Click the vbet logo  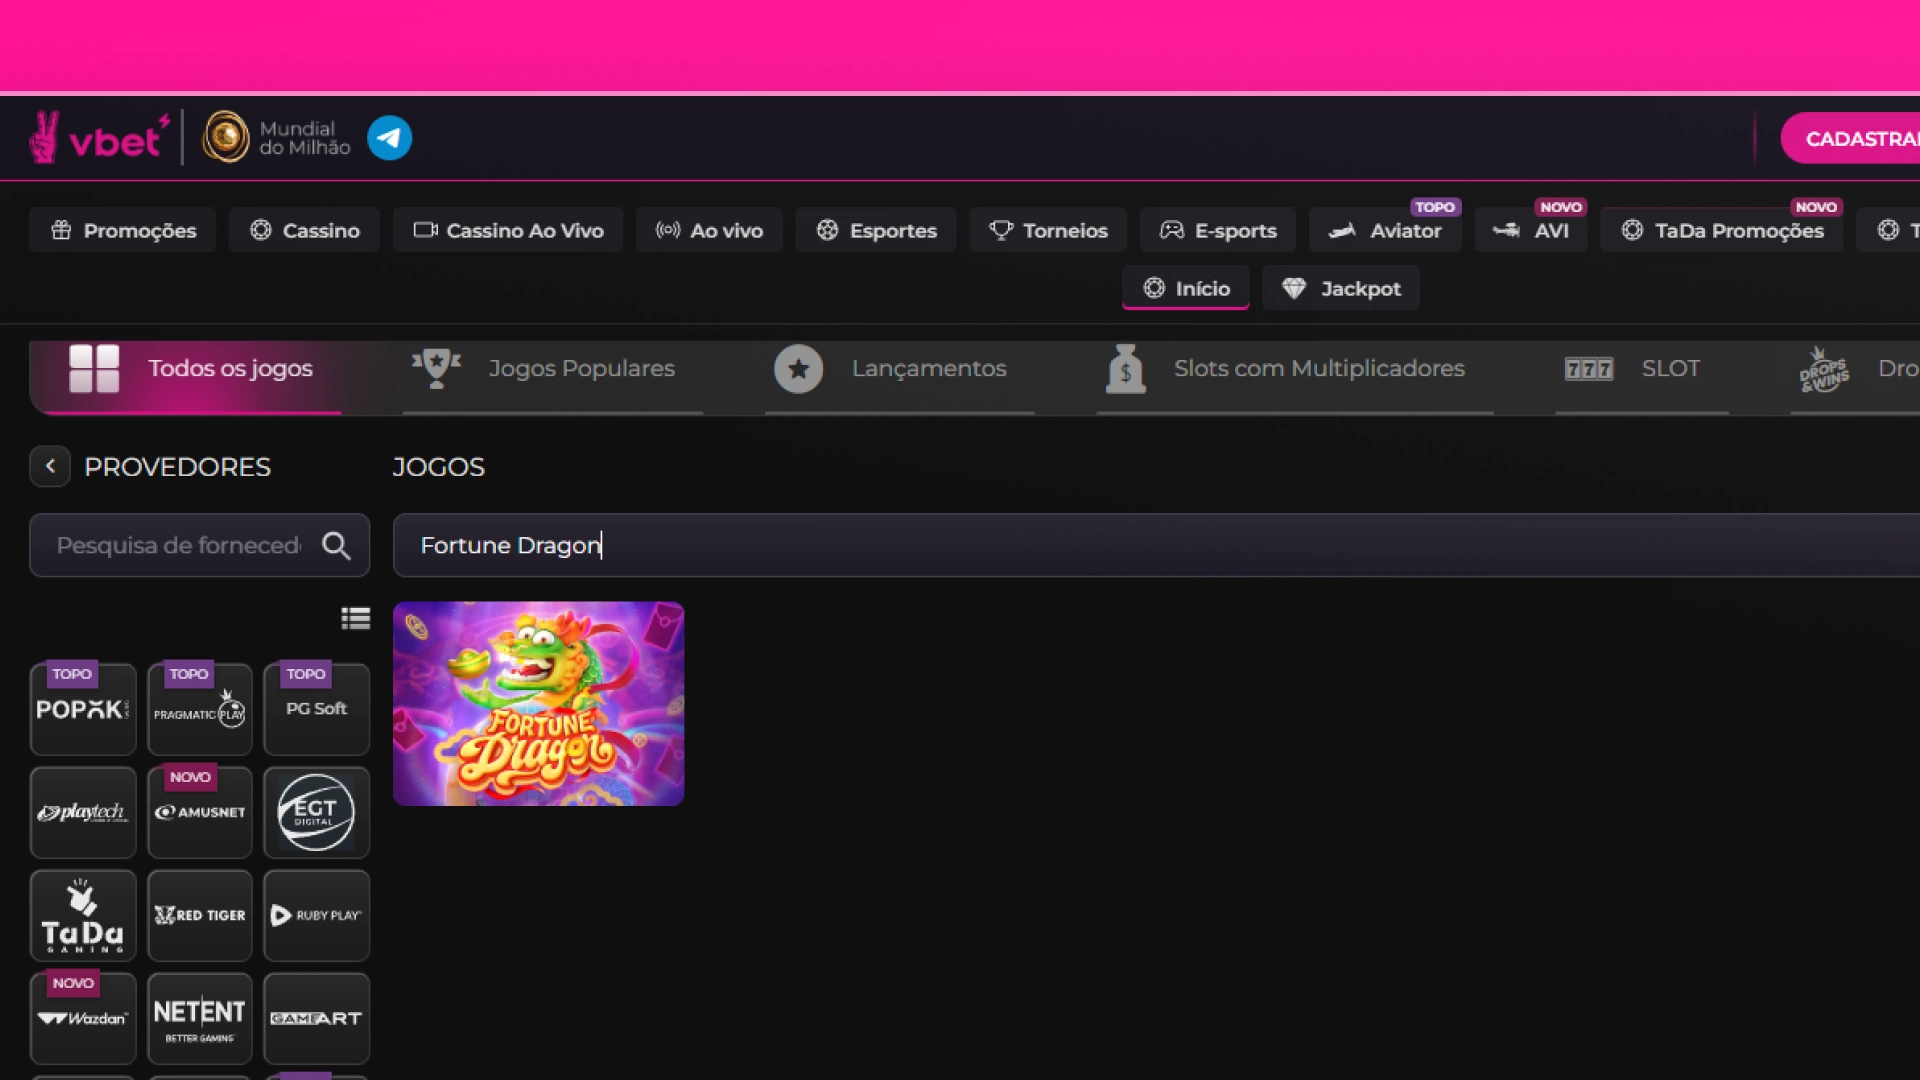99,138
